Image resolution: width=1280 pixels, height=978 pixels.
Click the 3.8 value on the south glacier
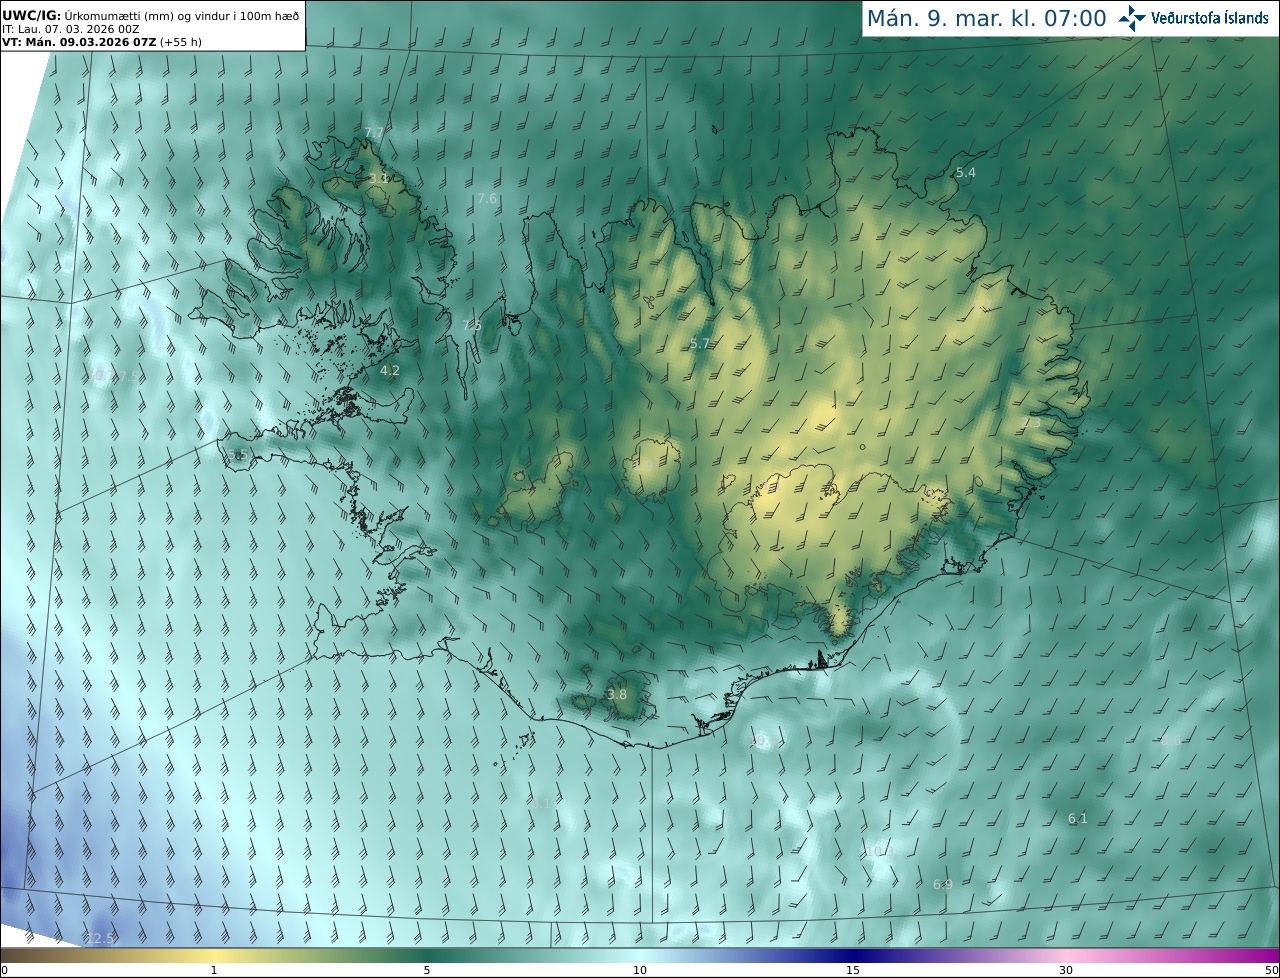[618, 695]
